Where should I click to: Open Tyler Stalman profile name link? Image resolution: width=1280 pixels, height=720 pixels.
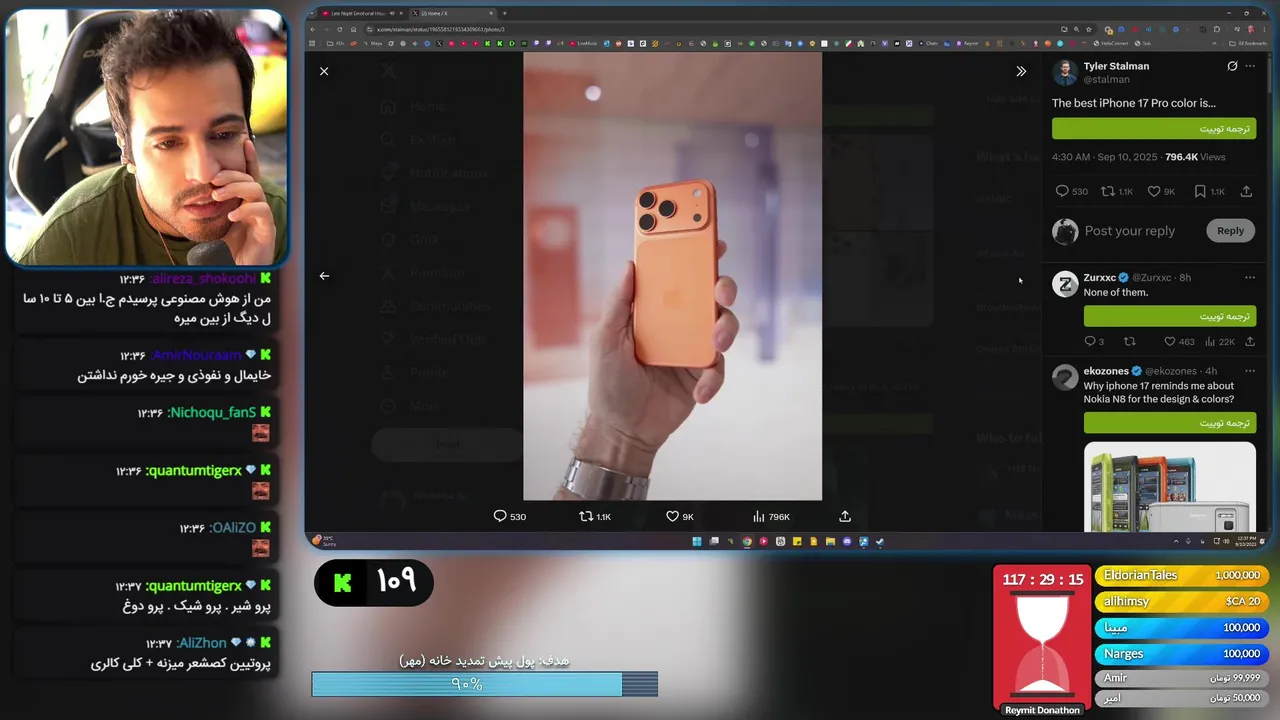1116,66
